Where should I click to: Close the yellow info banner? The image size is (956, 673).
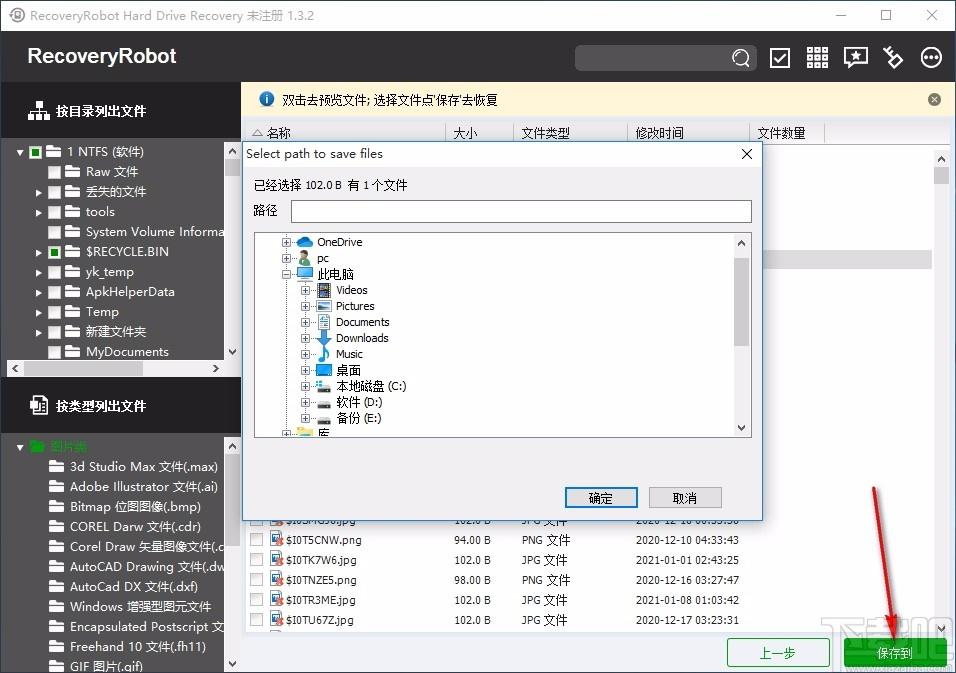[934, 99]
